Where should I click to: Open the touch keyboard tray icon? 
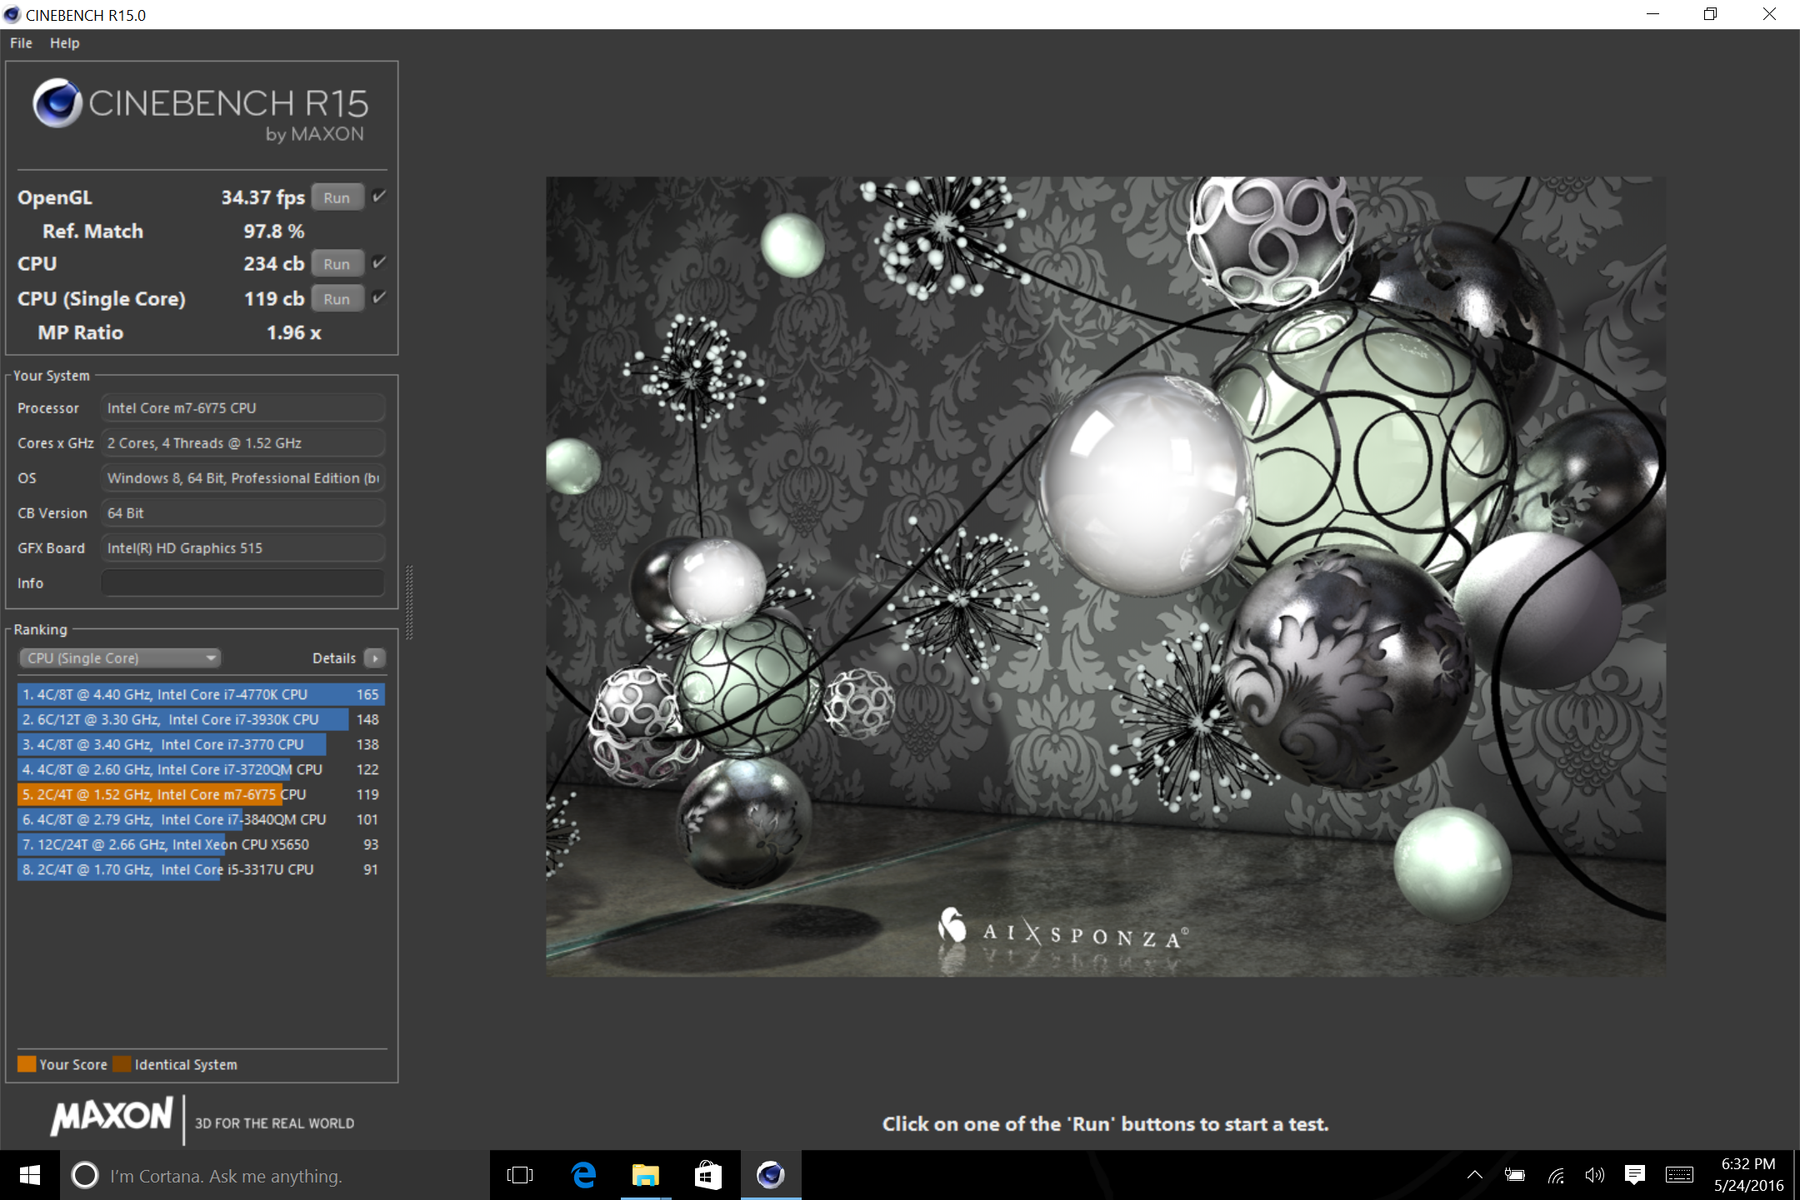pos(1679,1175)
